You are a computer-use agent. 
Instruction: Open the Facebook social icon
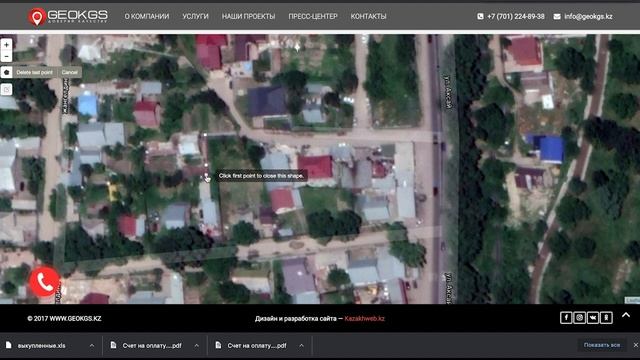(566, 318)
